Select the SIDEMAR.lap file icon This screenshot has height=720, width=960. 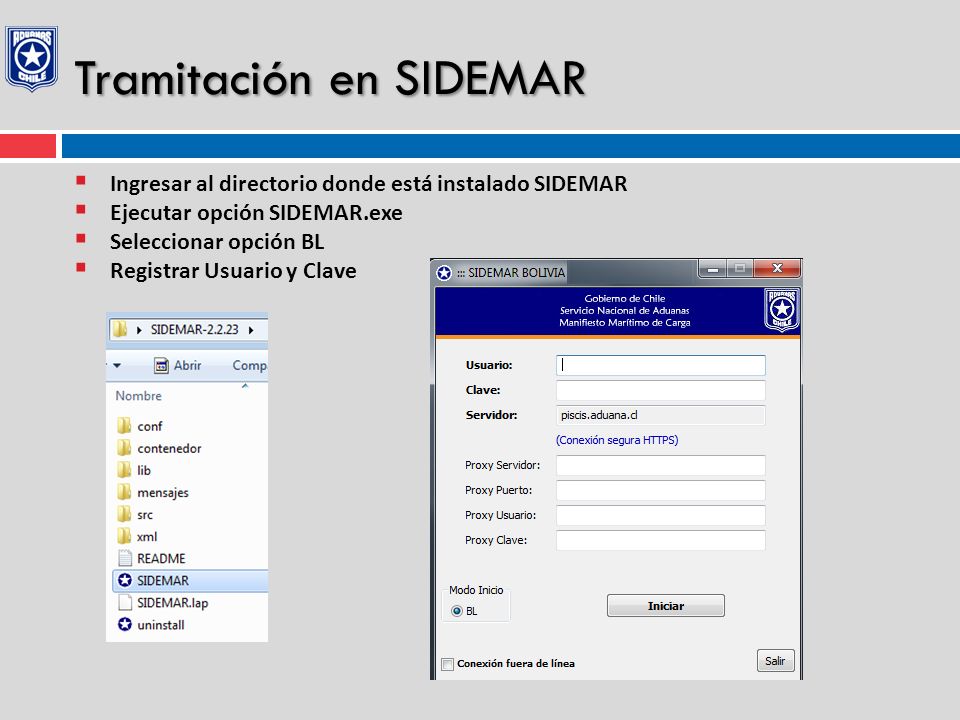[125, 602]
